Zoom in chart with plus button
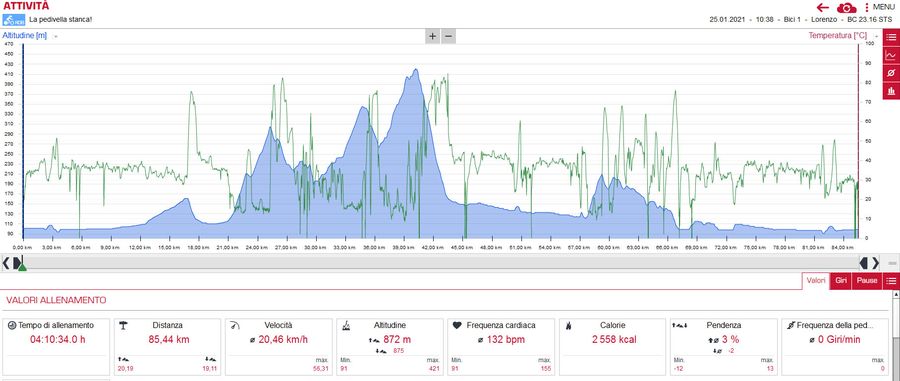This screenshot has width=900, height=381. tap(432, 36)
